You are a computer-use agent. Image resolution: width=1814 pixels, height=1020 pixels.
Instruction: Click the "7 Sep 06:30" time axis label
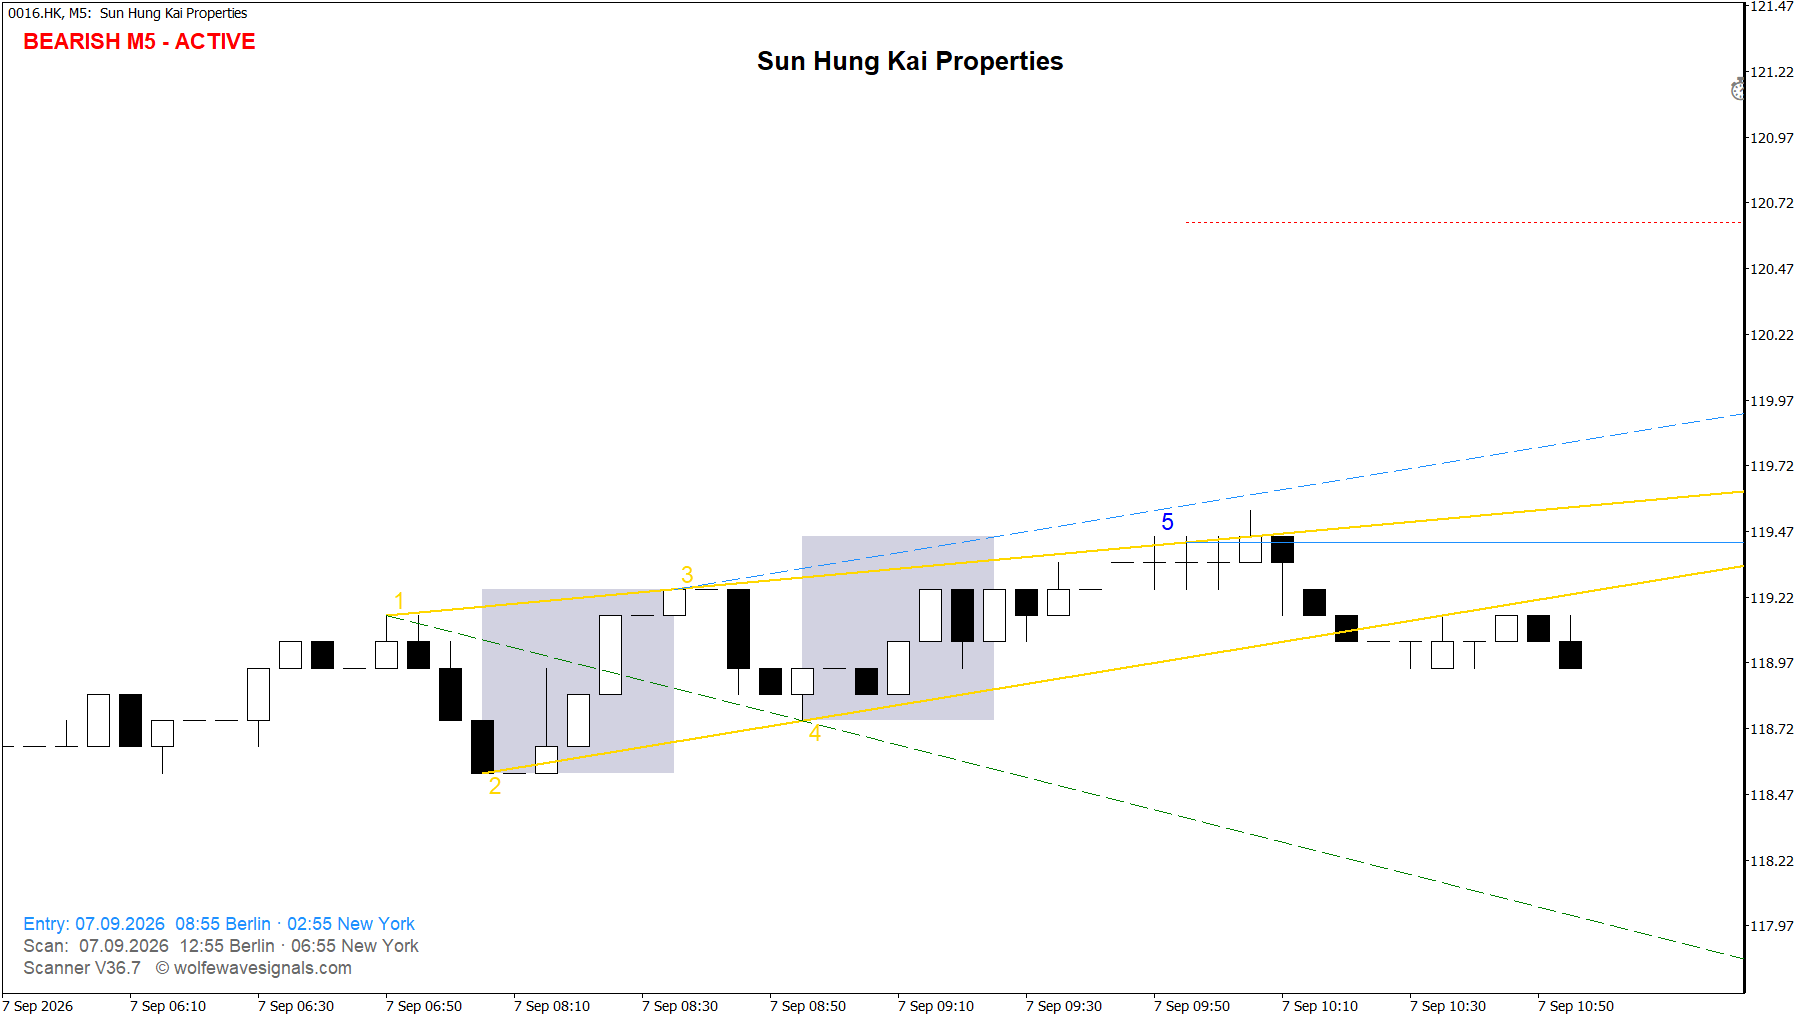coord(296,1006)
